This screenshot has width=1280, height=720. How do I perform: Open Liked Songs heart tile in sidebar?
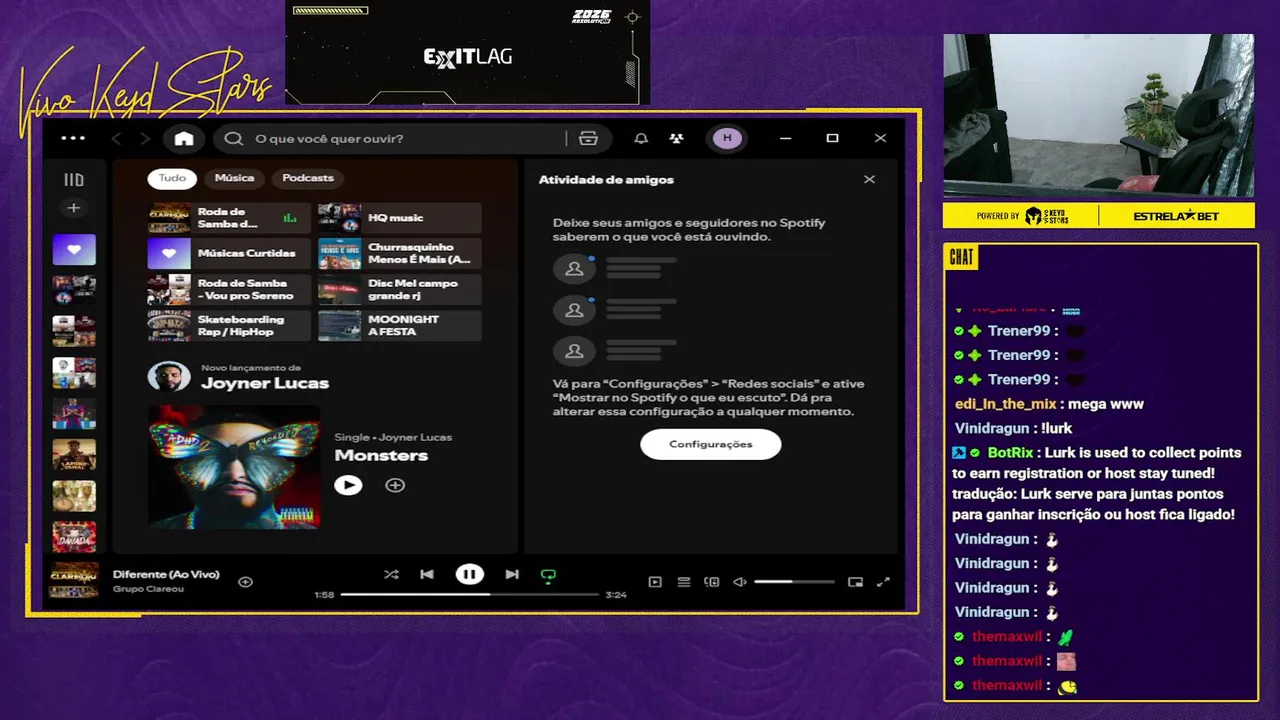coord(74,250)
